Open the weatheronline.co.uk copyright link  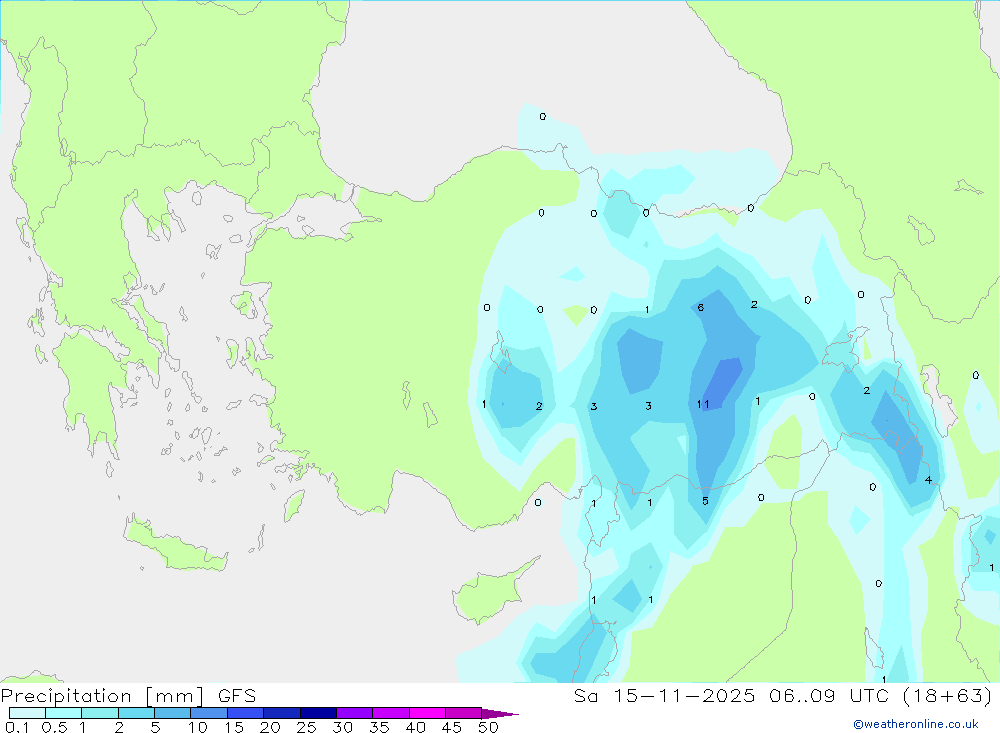pos(916,724)
